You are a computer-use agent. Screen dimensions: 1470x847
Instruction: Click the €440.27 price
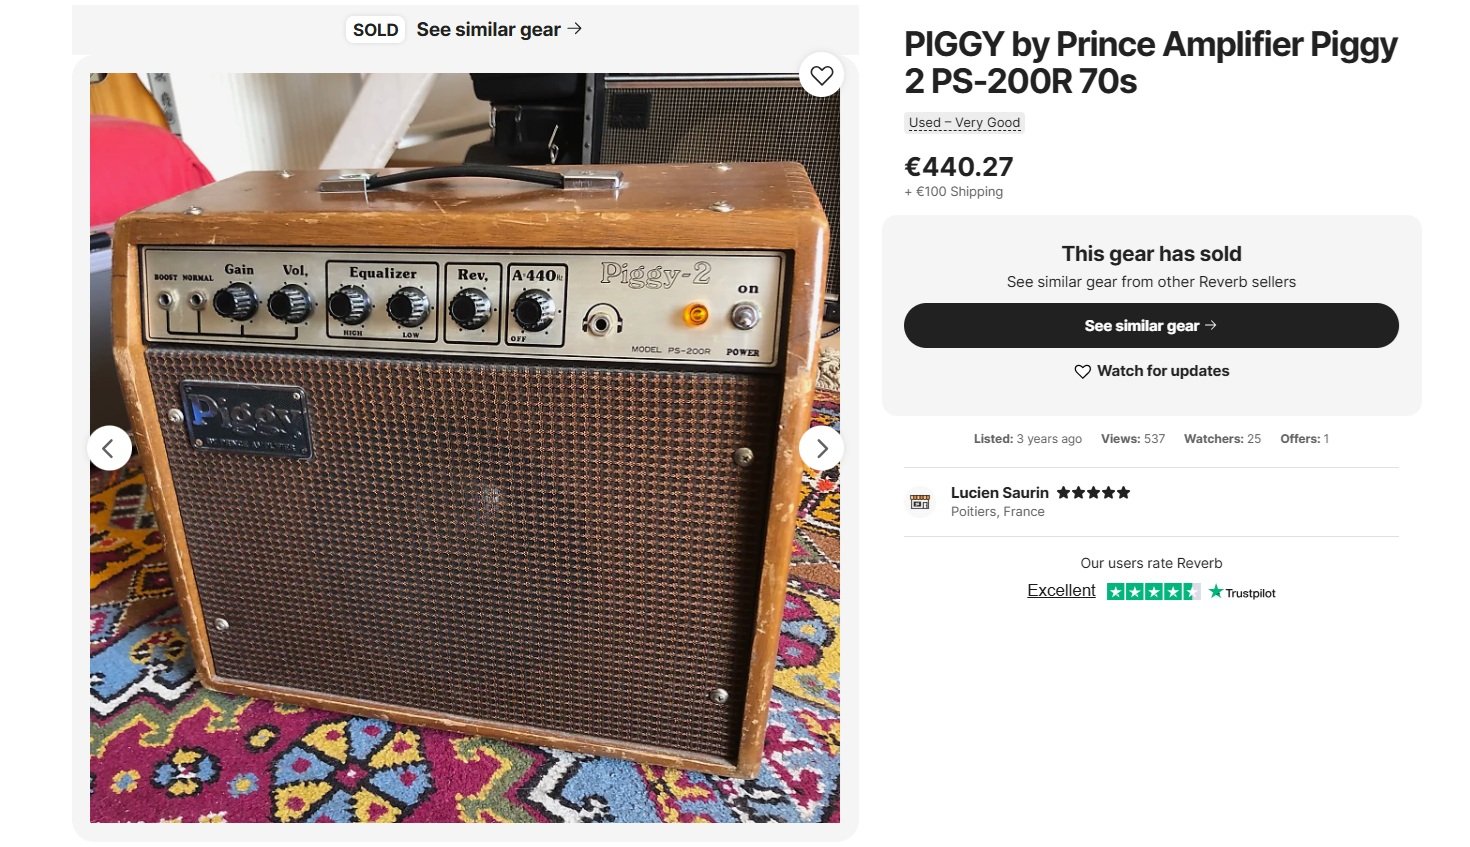pos(959,166)
